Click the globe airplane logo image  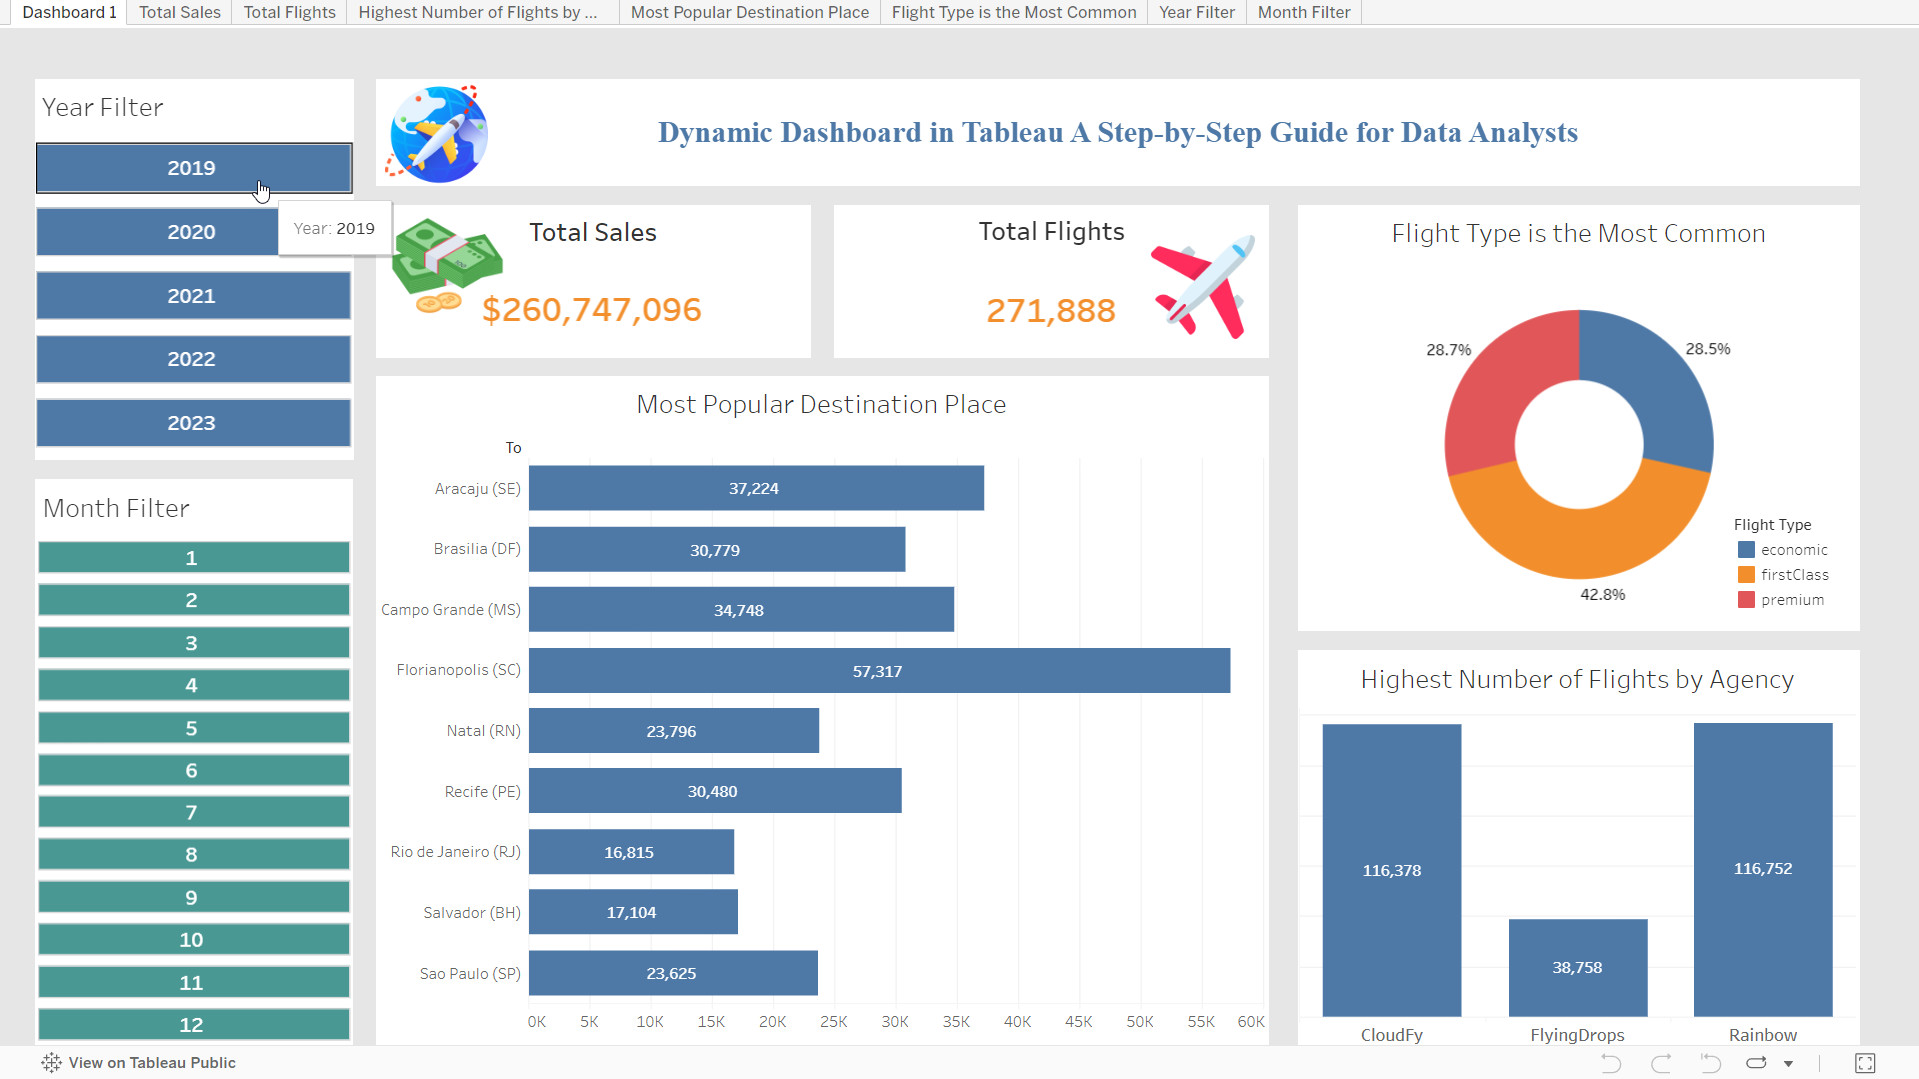(438, 134)
